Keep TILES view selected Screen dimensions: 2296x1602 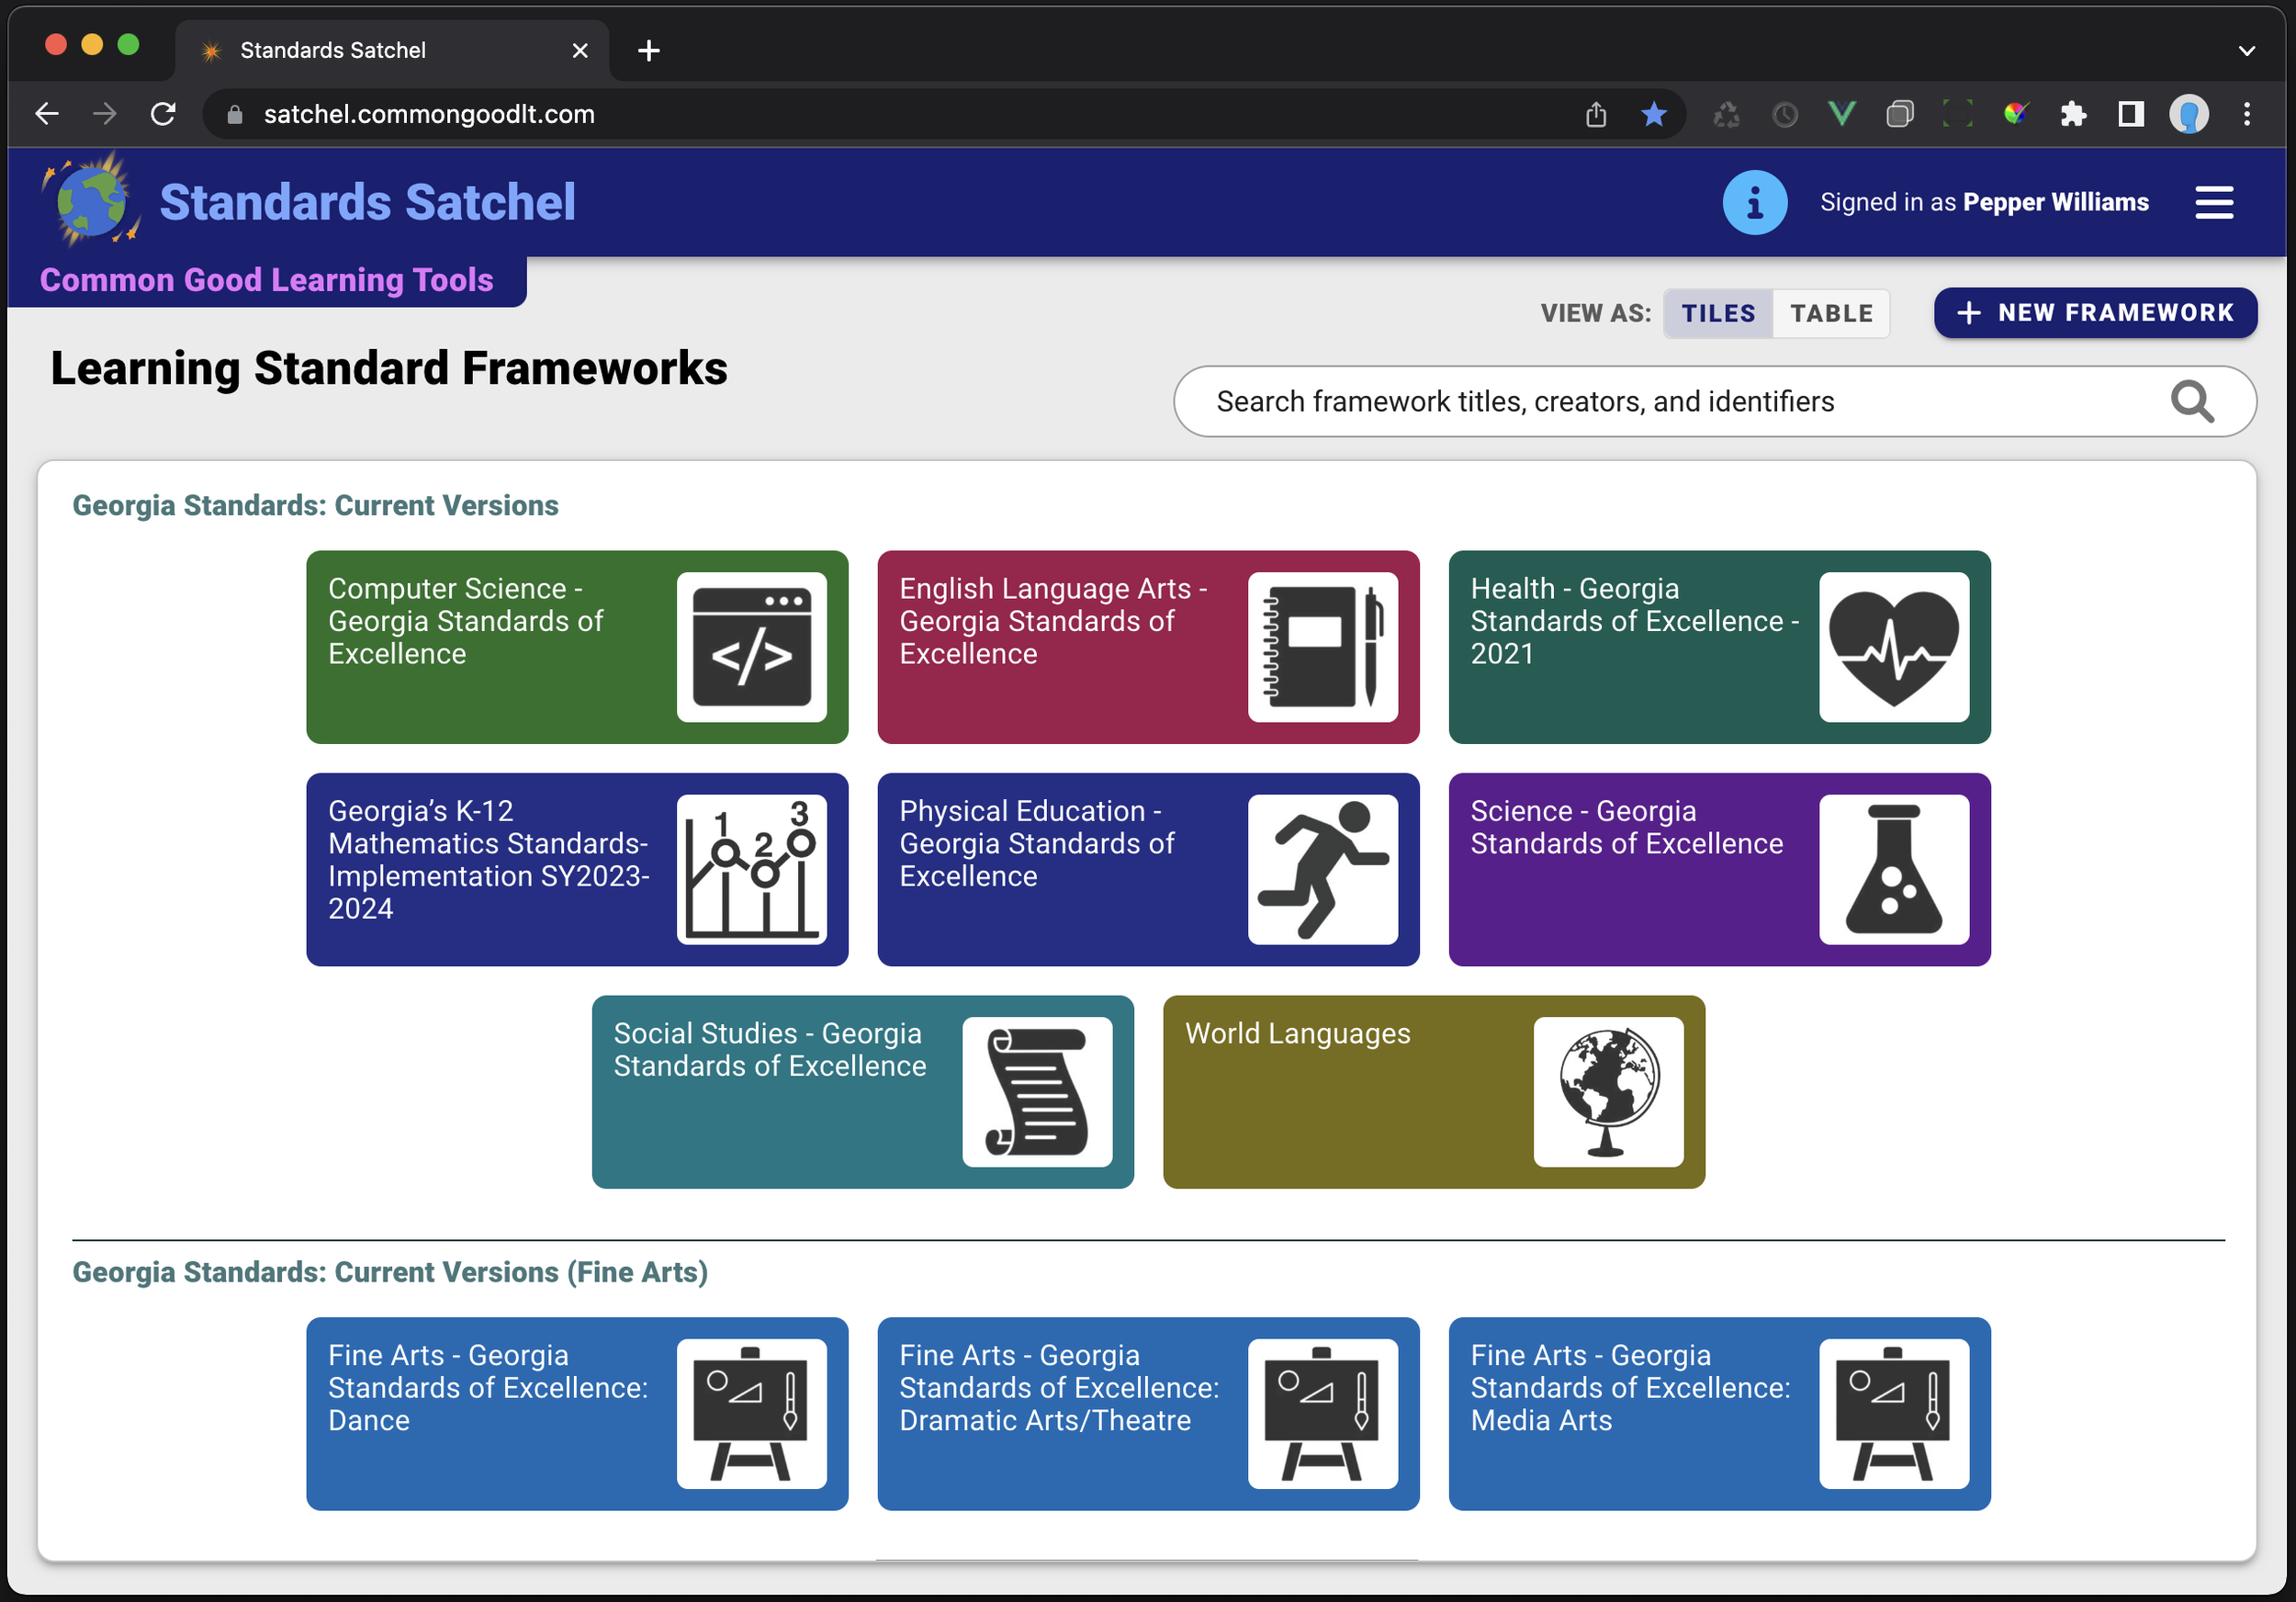[1717, 312]
